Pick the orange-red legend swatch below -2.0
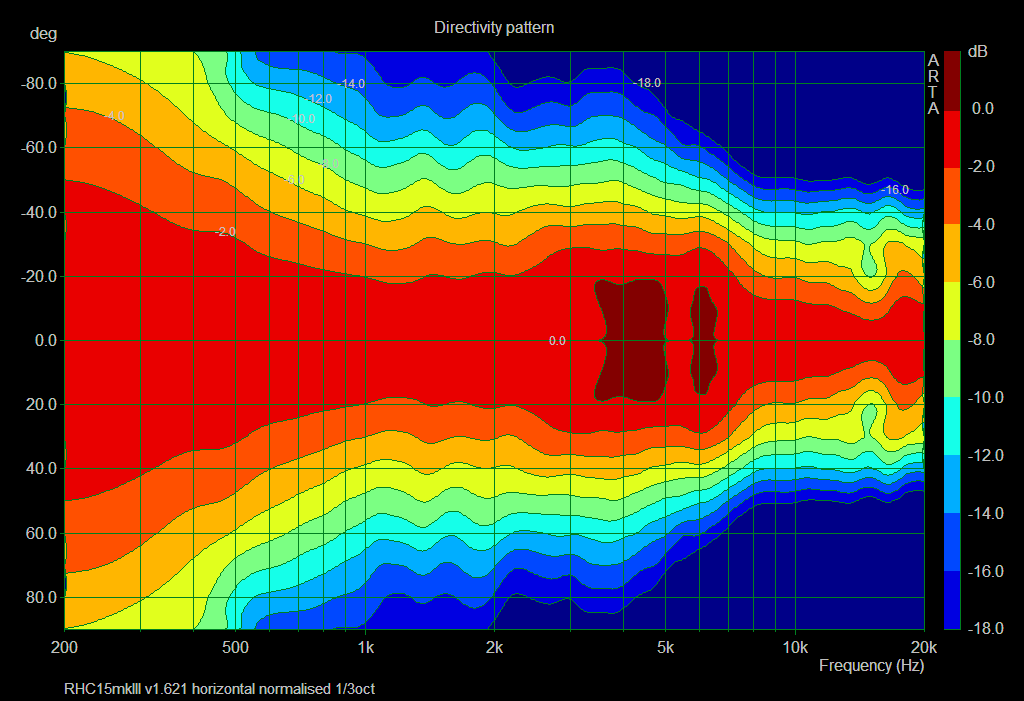The height and width of the screenshot is (701, 1024). [952, 196]
